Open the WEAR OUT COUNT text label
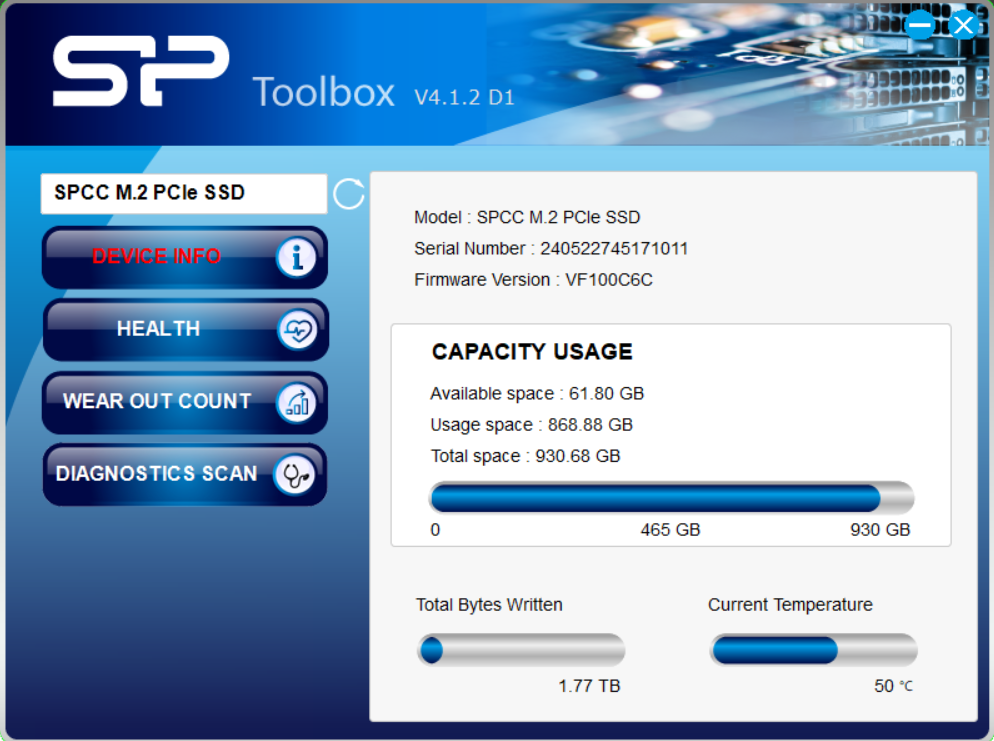This screenshot has width=994, height=741. pos(157,402)
